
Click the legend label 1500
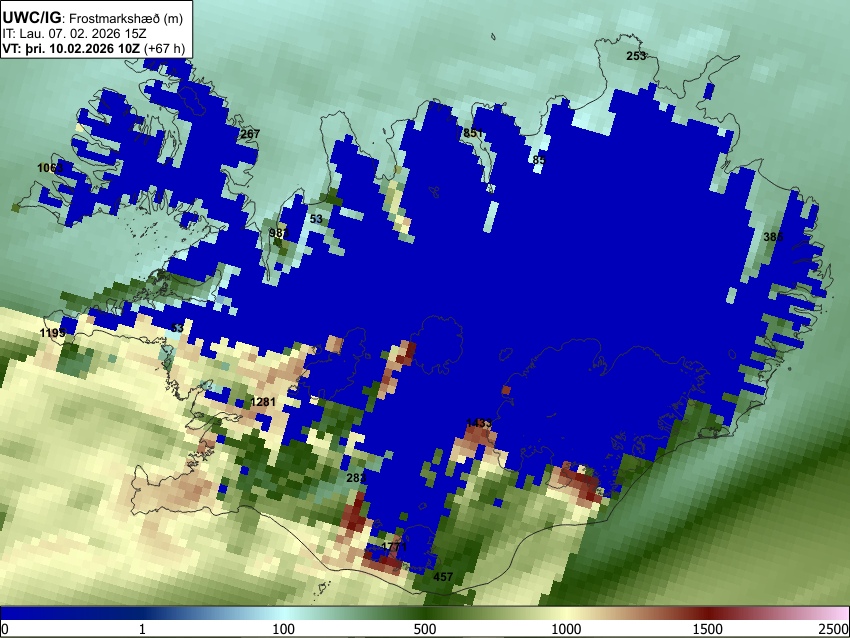point(707,629)
